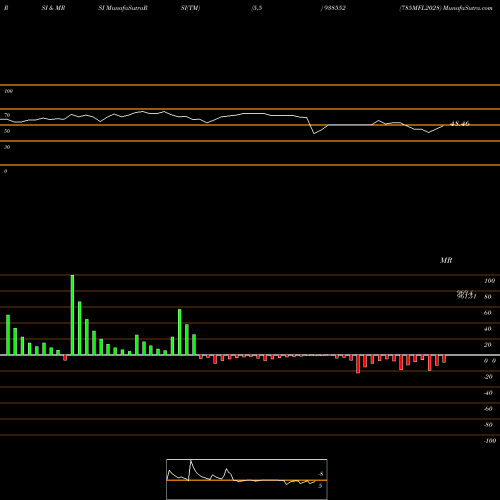Click the mini overview chart thumbnail
500x500 pixels.
pos(247,479)
